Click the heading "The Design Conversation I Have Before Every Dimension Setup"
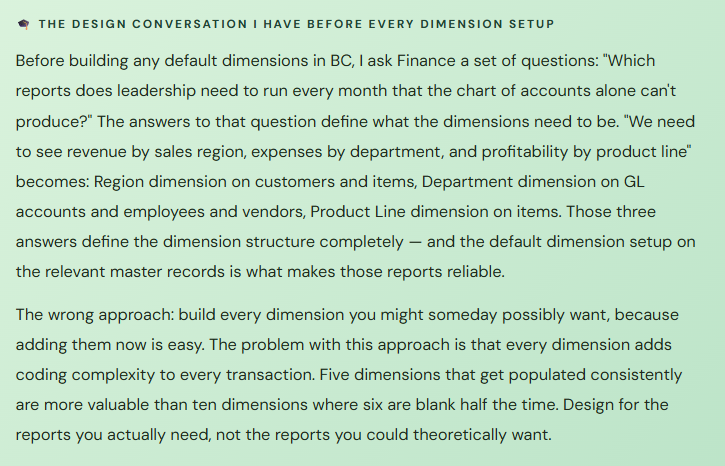The image size is (725, 466). click(x=296, y=23)
